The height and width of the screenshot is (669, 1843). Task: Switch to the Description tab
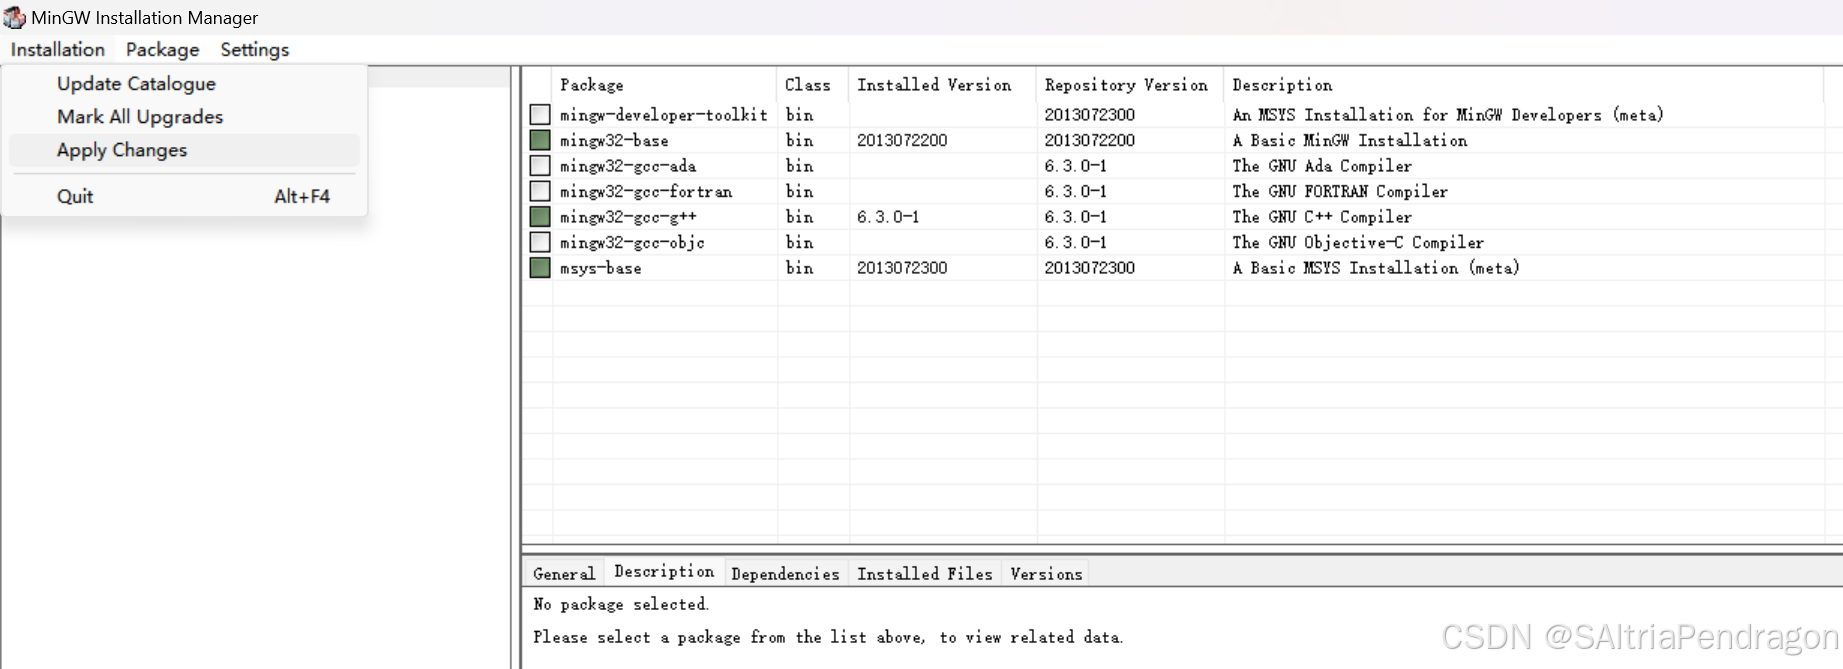point(664,571)
